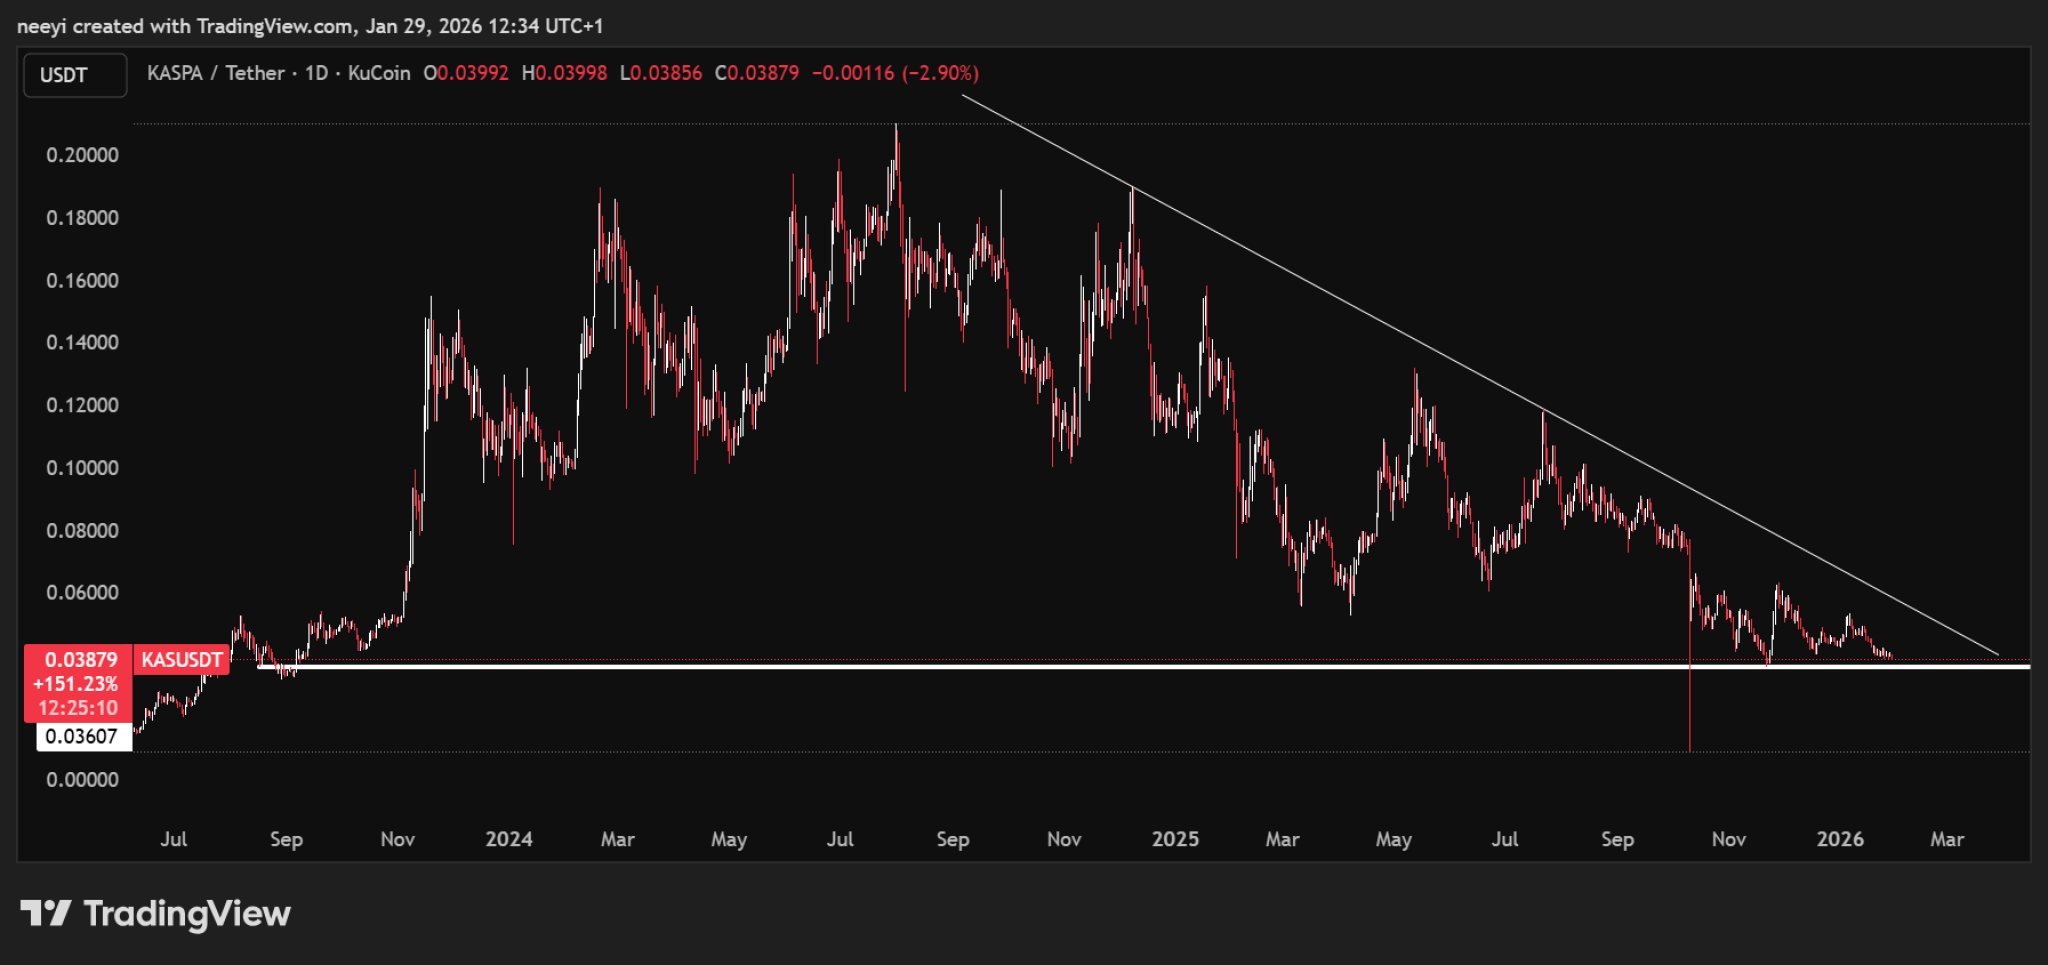The width and height of the screenshot is (2048, 965).
Task: Click the TradingView logo icon
Action: pos(45,913)
